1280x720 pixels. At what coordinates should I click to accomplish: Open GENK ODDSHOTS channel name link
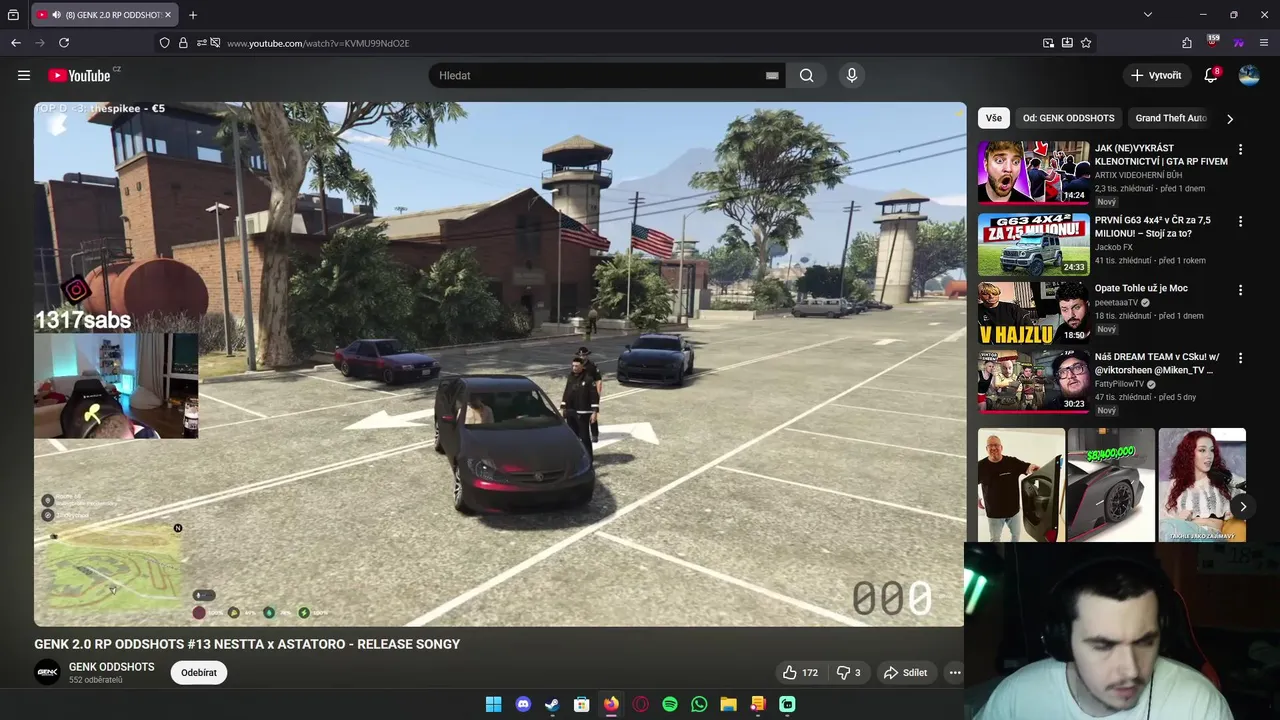(112, 667)
